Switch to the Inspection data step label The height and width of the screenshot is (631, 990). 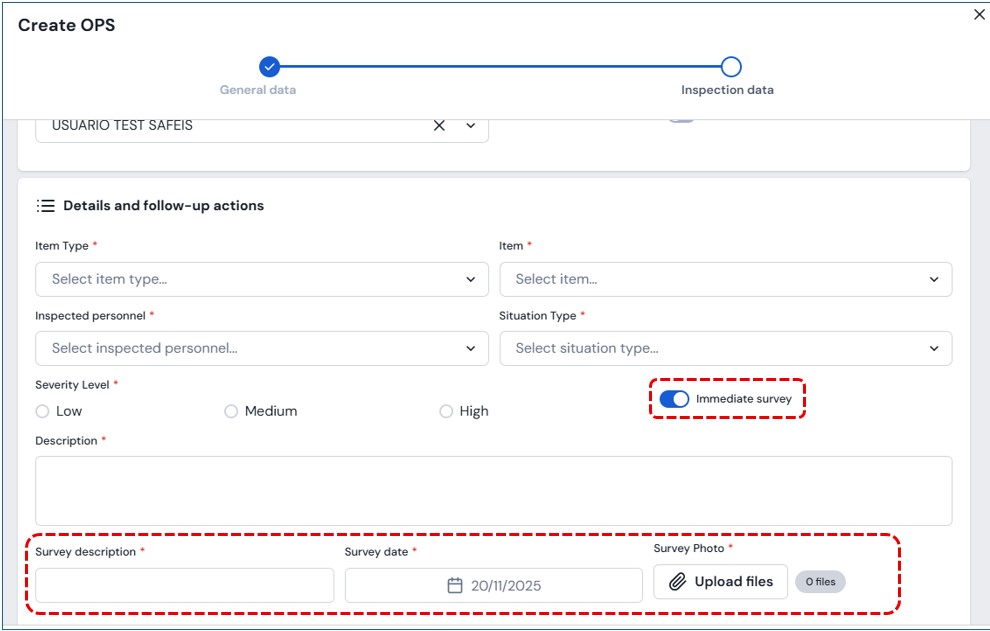(x=727, y=90)
